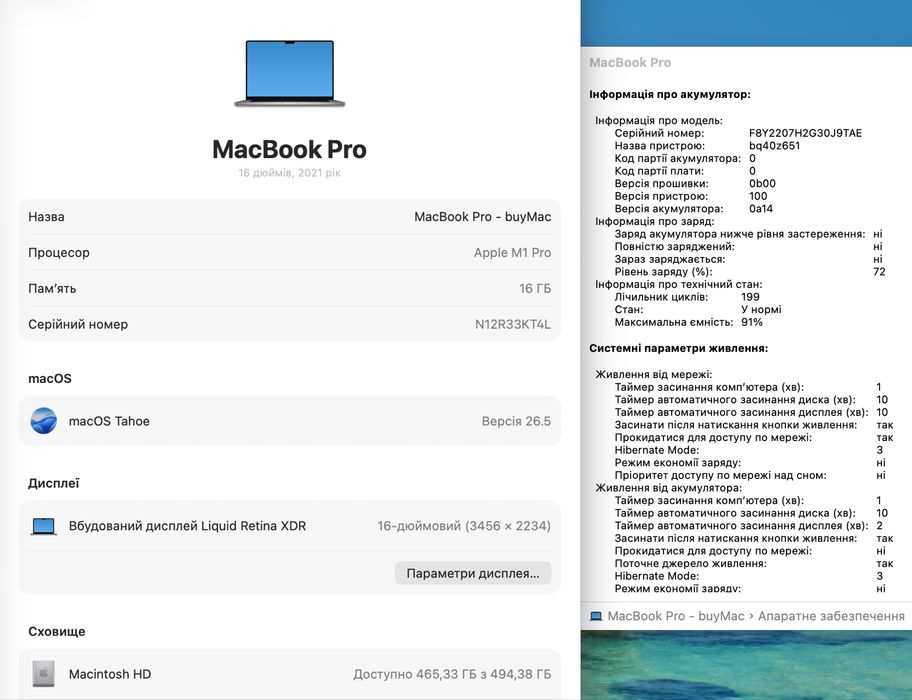Click the greyed MacBook Pro header in System Information
The width and height of the screenshot is (912, 700).
point(630,62)
